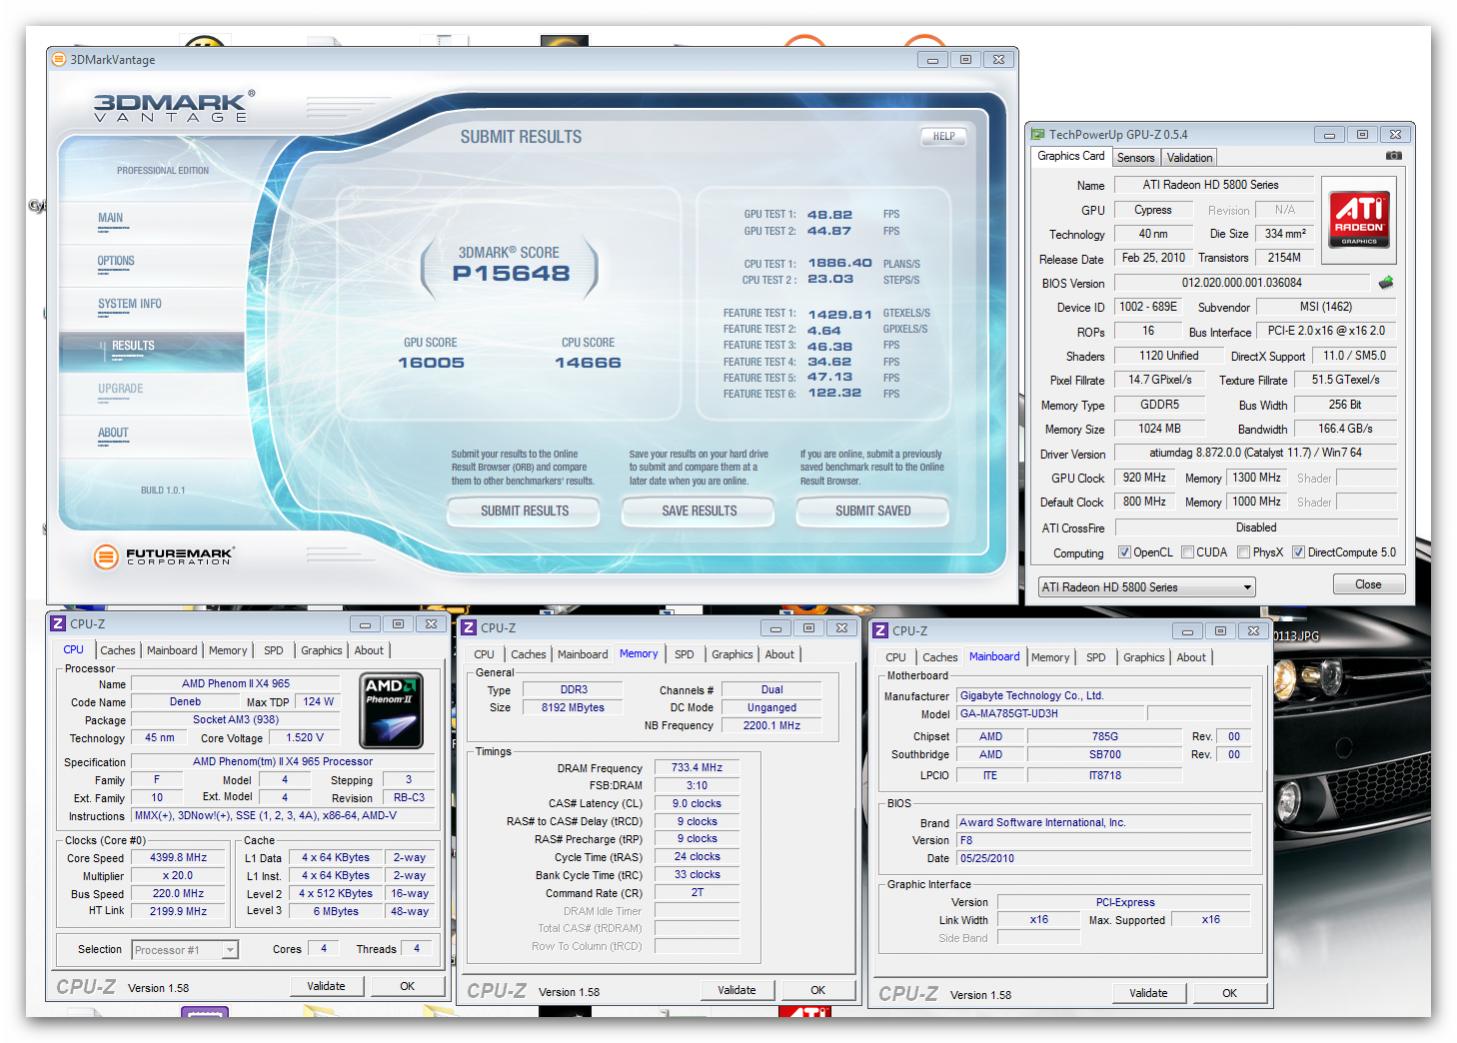Click the Close button in GPU-Z
This screenshot has width=1457, height=1043.
(x=1368, y=585)
